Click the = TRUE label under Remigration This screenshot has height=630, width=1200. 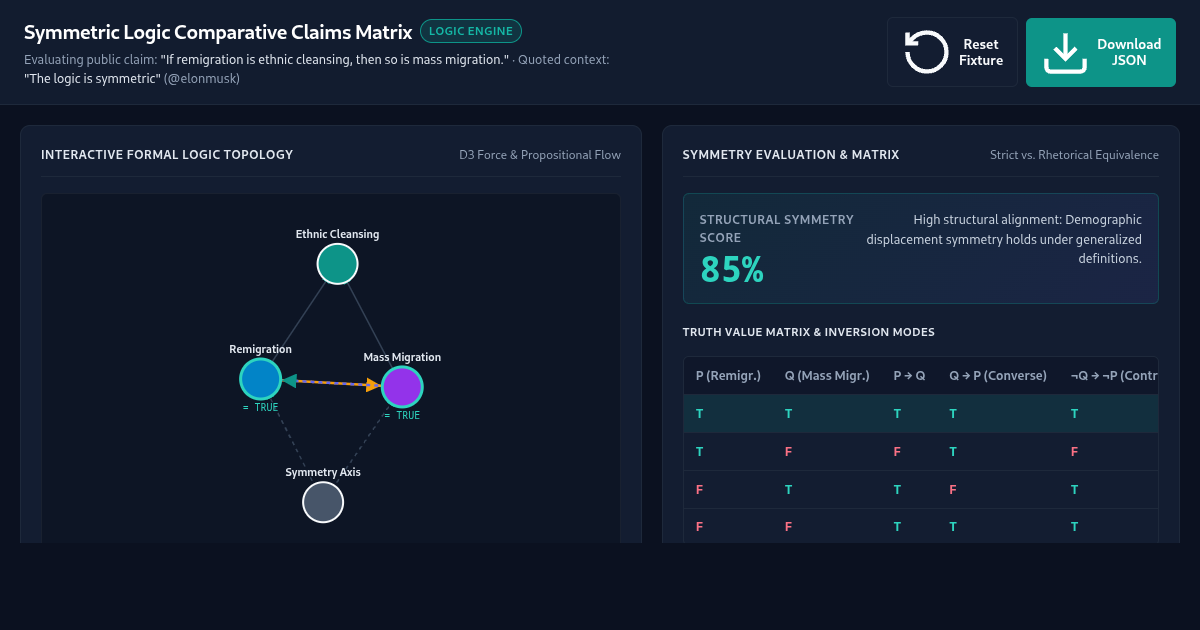click(260, 408)
